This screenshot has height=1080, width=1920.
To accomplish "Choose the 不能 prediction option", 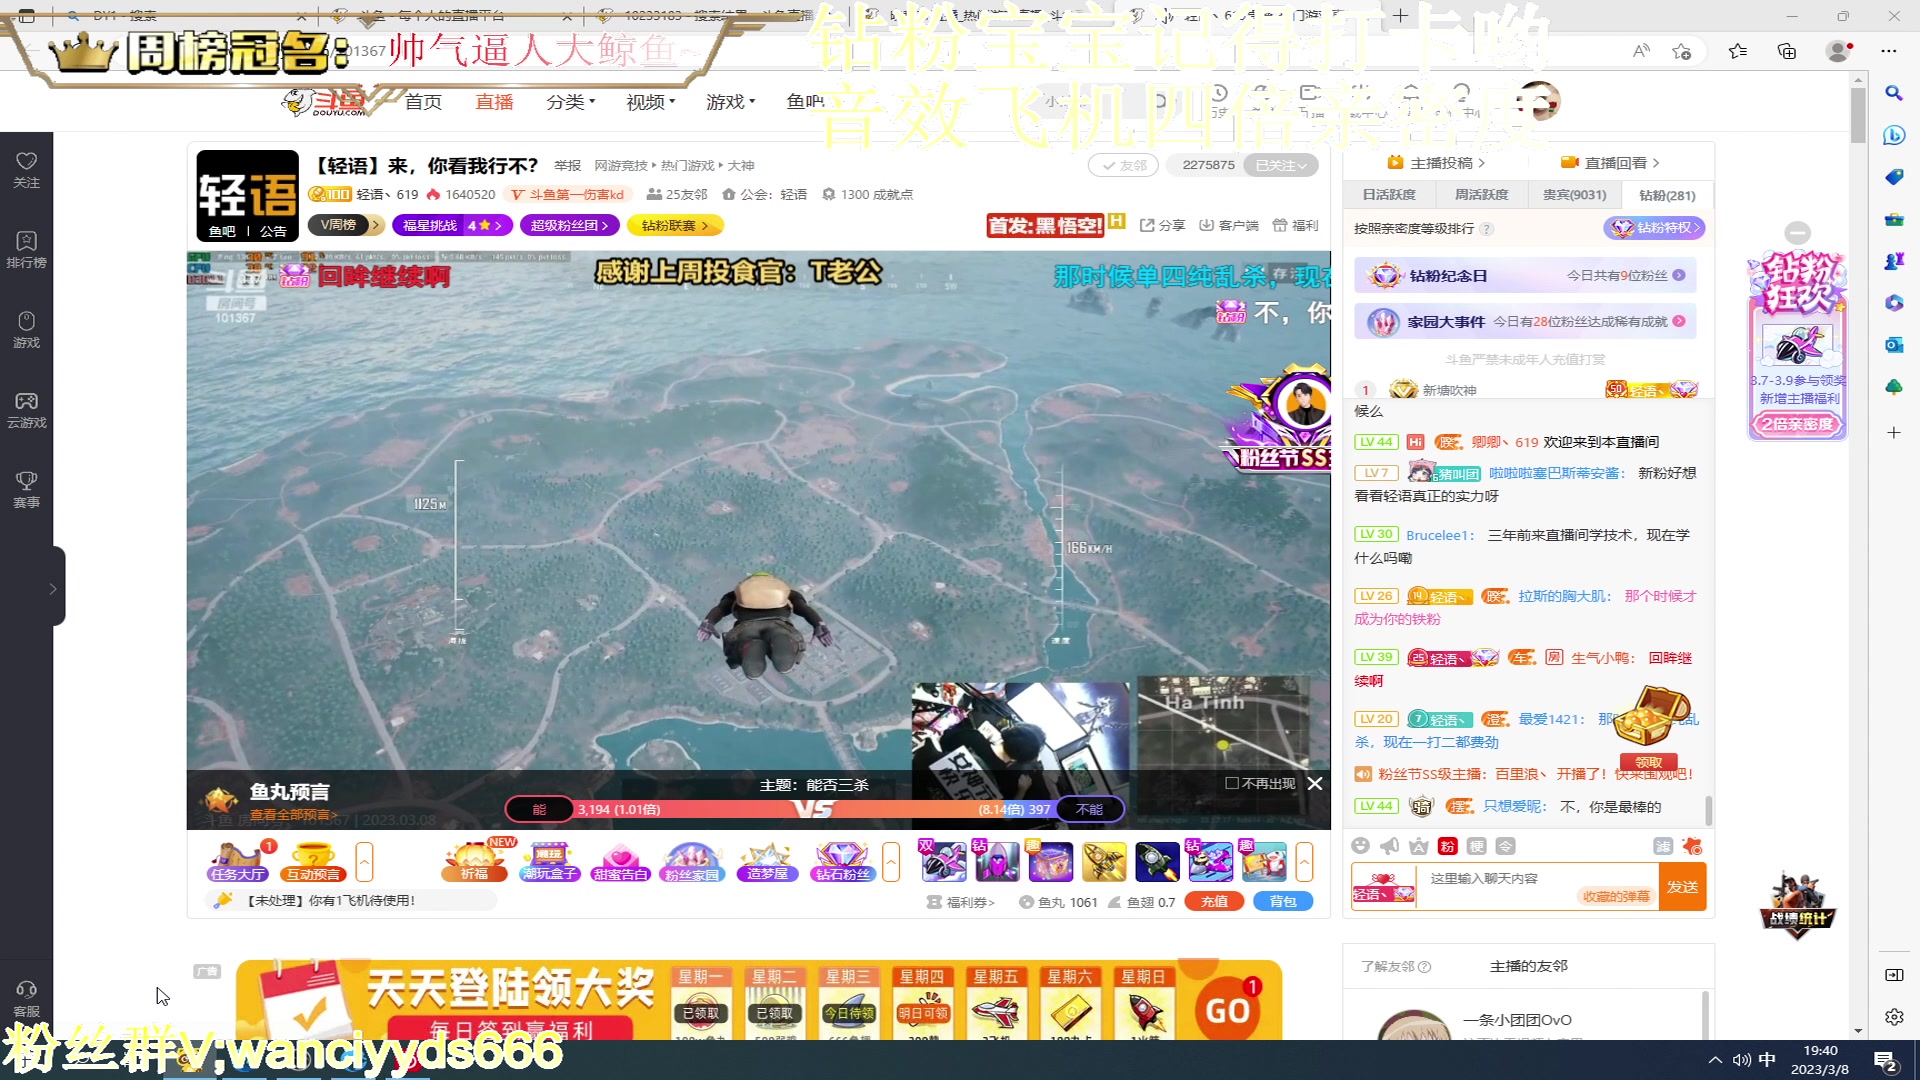I will pyautogui.click(x=1089, y=809).
